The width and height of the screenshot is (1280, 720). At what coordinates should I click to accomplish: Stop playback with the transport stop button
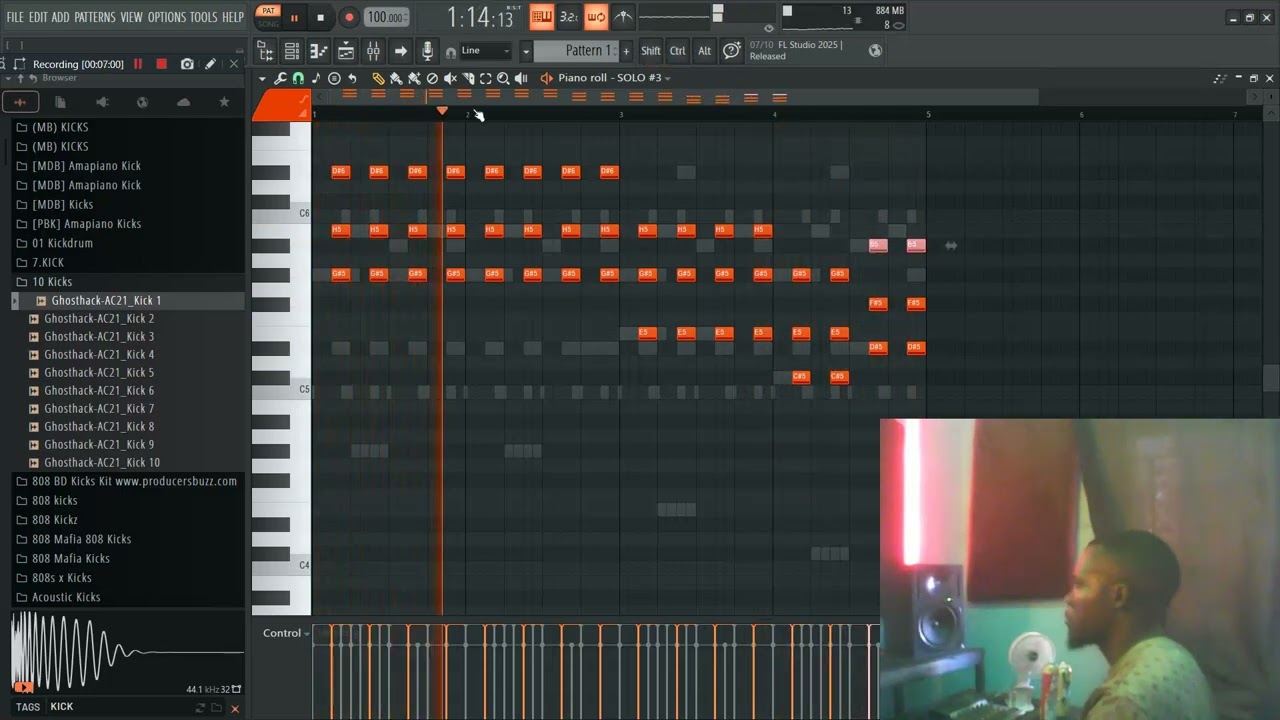[320, 17]
